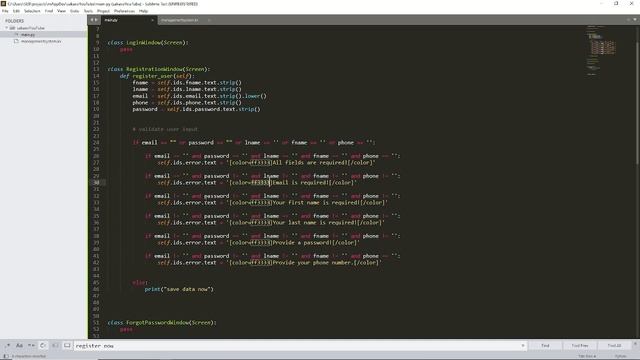640x360 pixels.
Task: Toggle the sidebar via status bar icon
Action: click(x=6, y=356)
